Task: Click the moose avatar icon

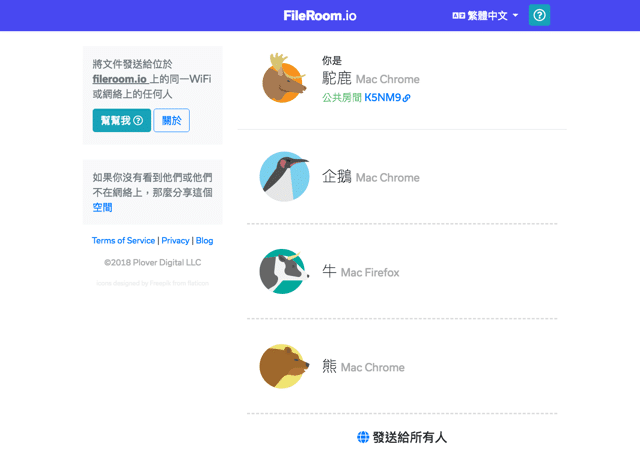Action: [284, 78]
